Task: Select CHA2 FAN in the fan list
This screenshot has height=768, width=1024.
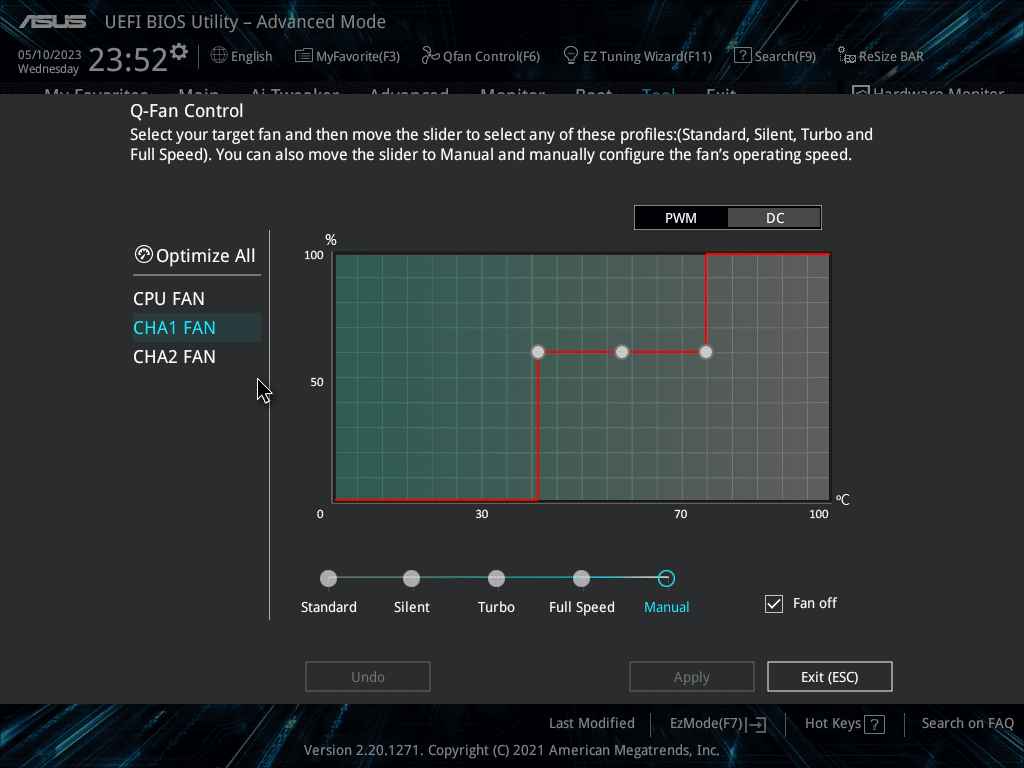Action: (197, 357)
